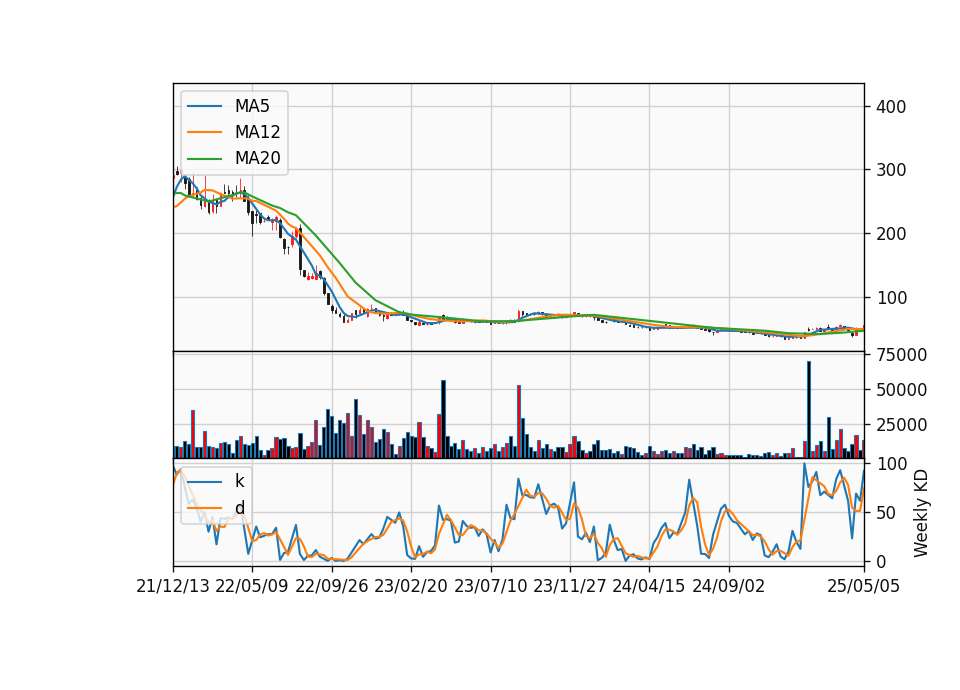Click the 23/11/27 date label
Screen dimensions: 960x690
569,586
